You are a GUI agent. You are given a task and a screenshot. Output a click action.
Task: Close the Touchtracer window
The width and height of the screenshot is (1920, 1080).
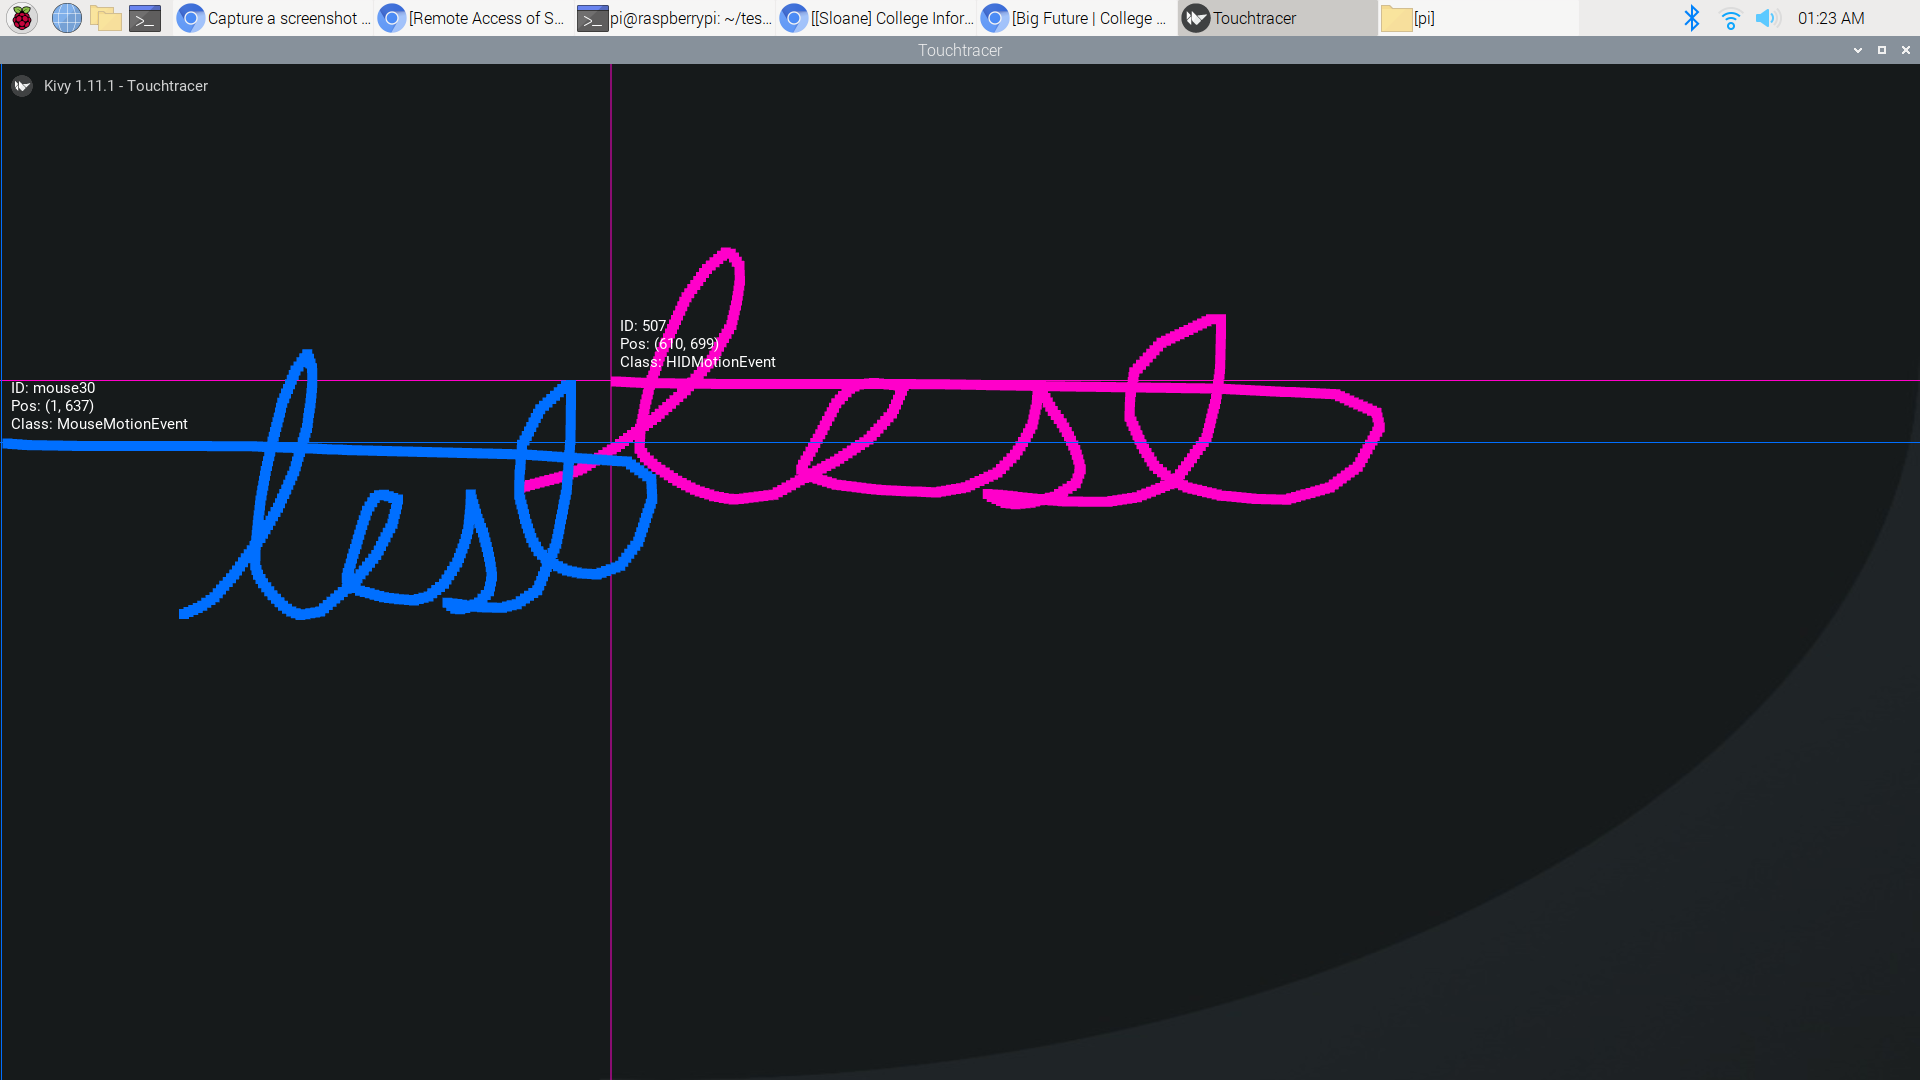pyautogui.click(x=1907, y=50)
